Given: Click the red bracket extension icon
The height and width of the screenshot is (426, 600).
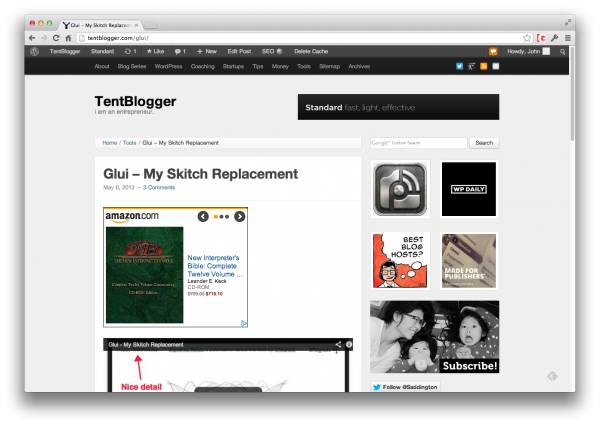Looking at the screenshot, I should point(541,38).
